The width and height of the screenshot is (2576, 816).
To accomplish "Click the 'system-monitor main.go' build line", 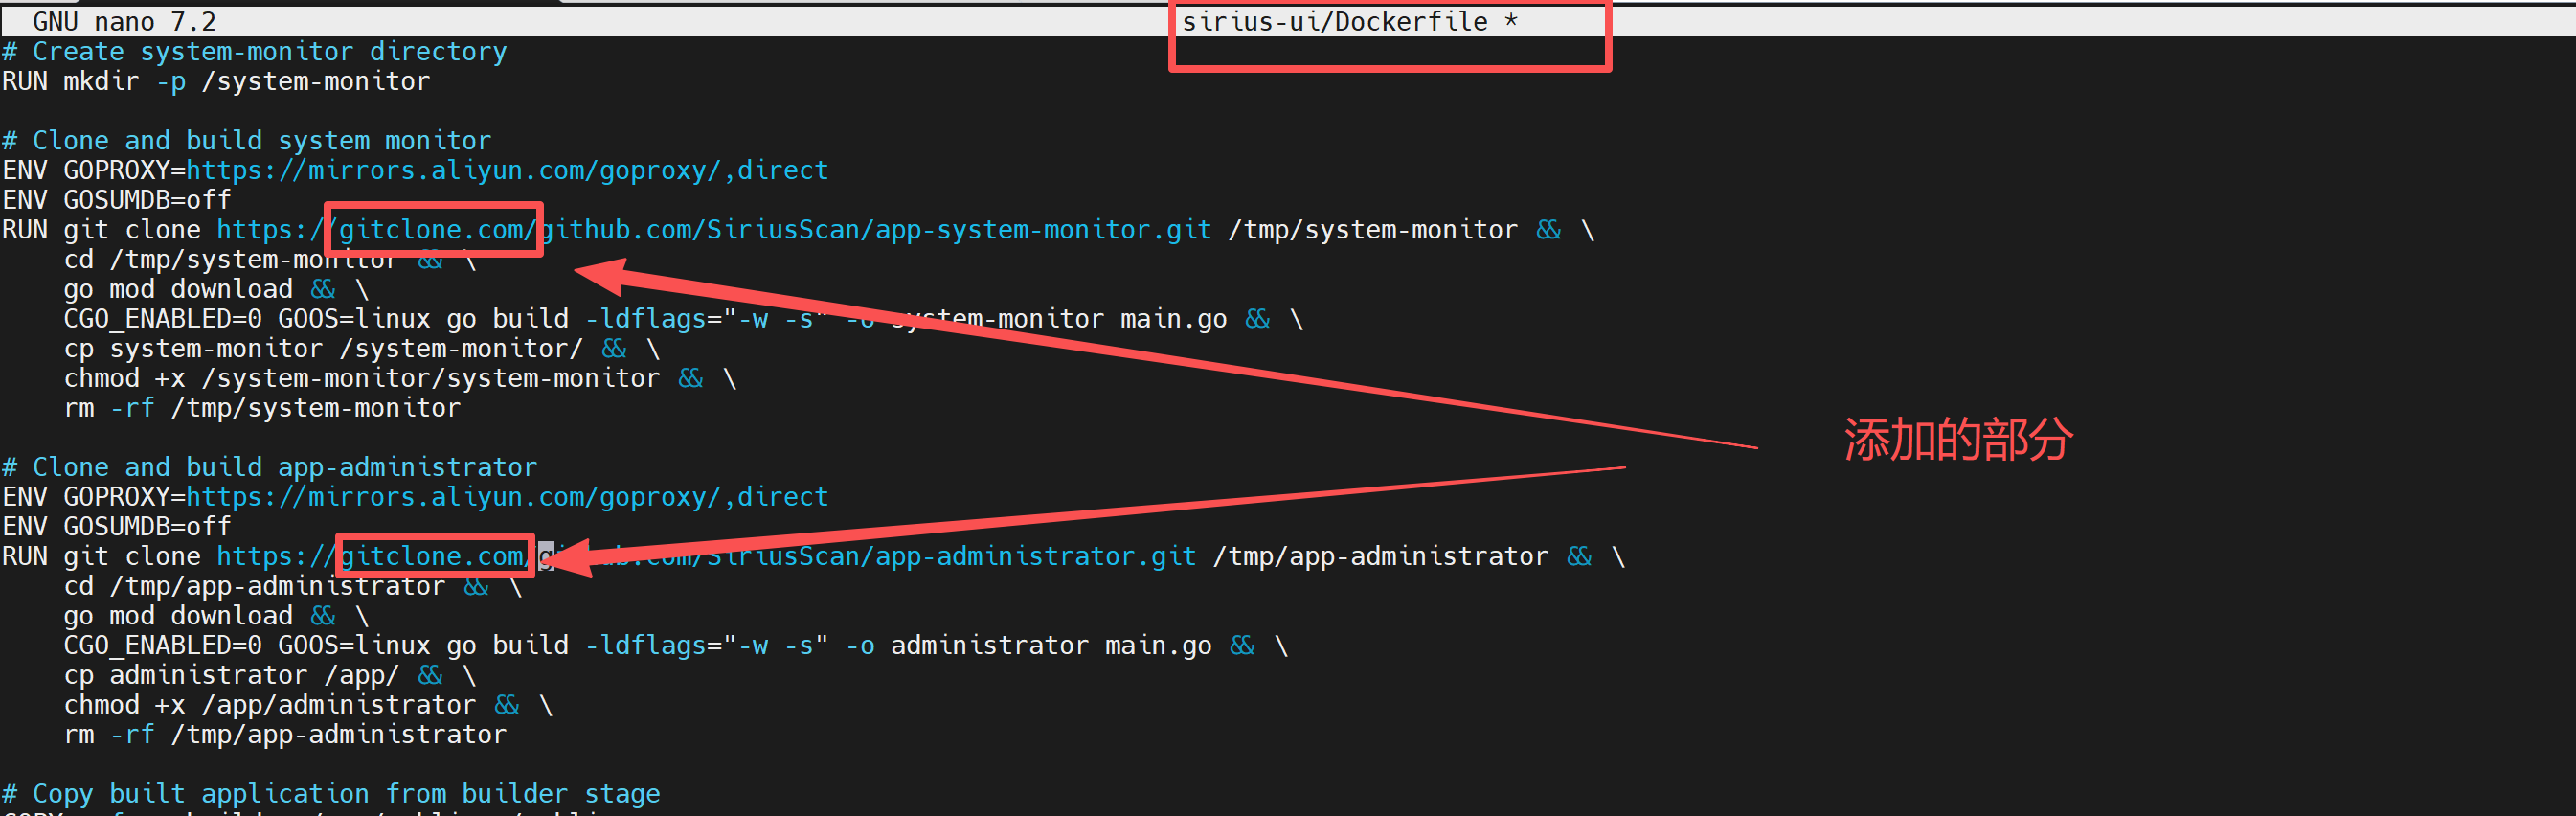I will 683,319.
